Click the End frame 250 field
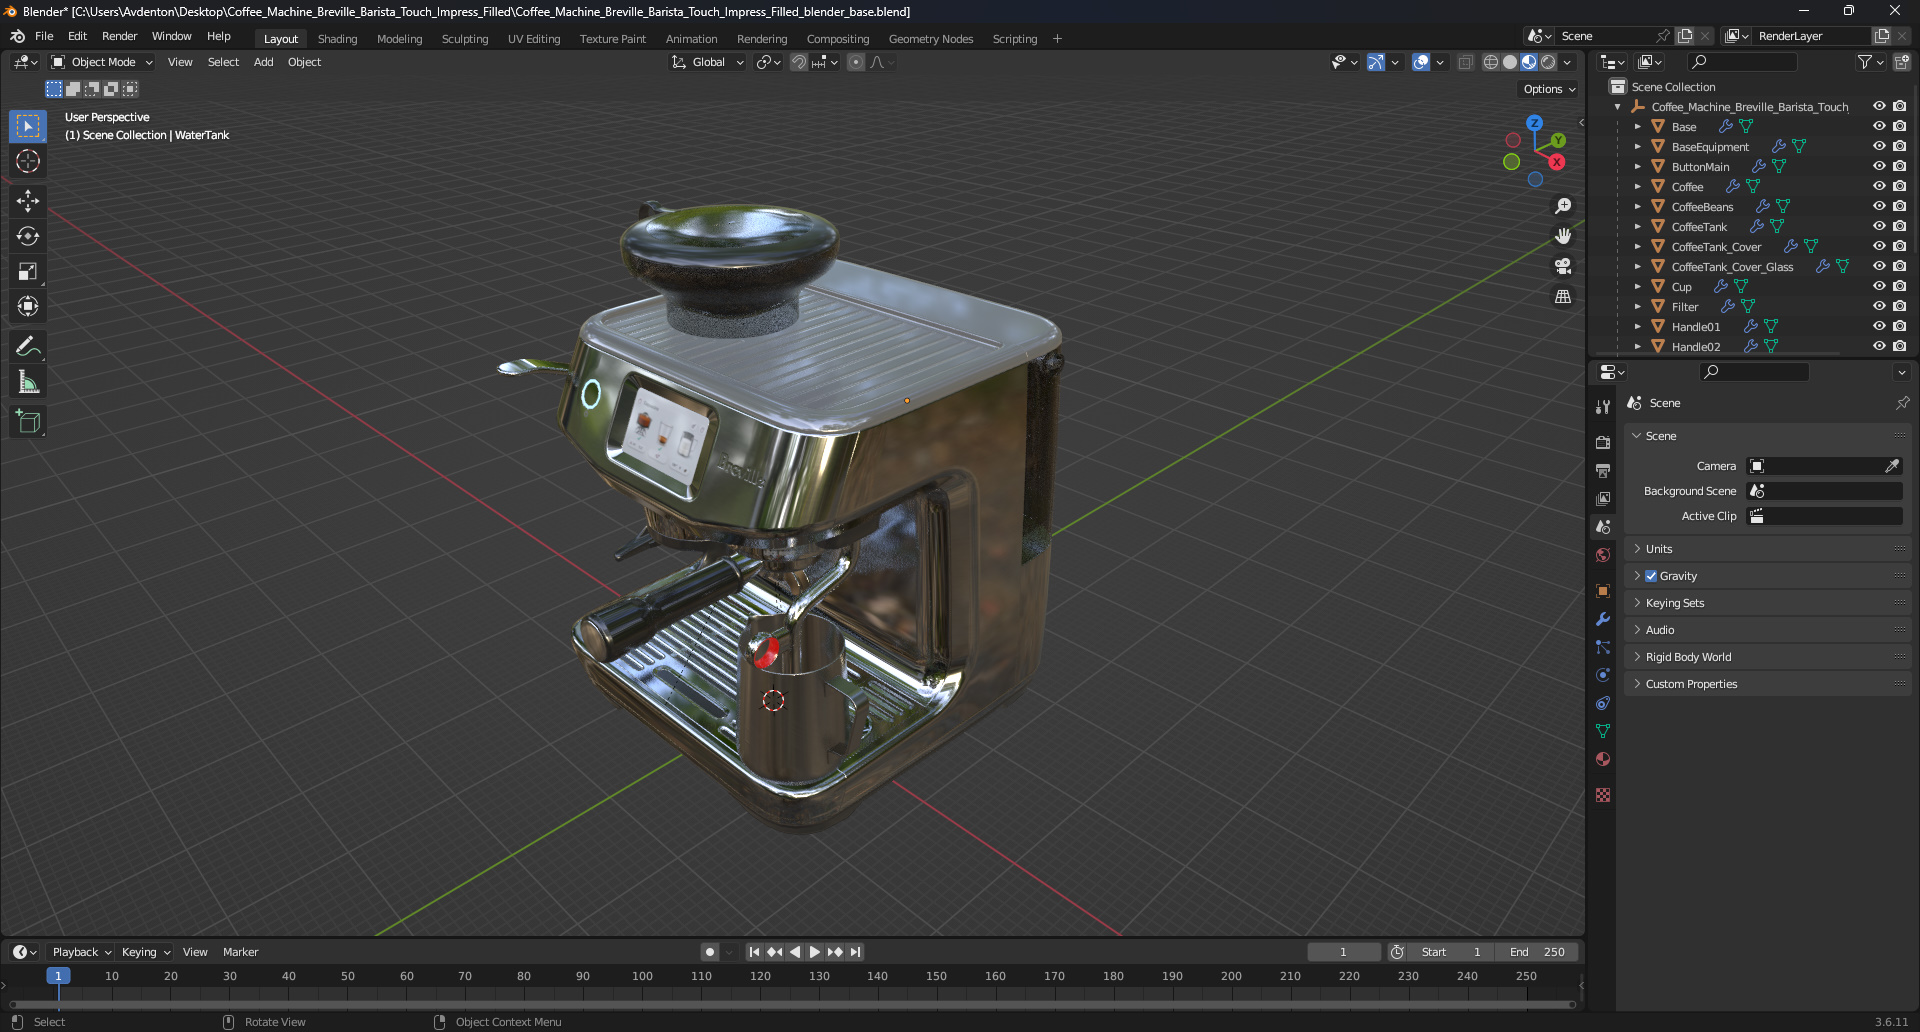Screen dimensions: 1920x1032 [x=1537, y=952]
